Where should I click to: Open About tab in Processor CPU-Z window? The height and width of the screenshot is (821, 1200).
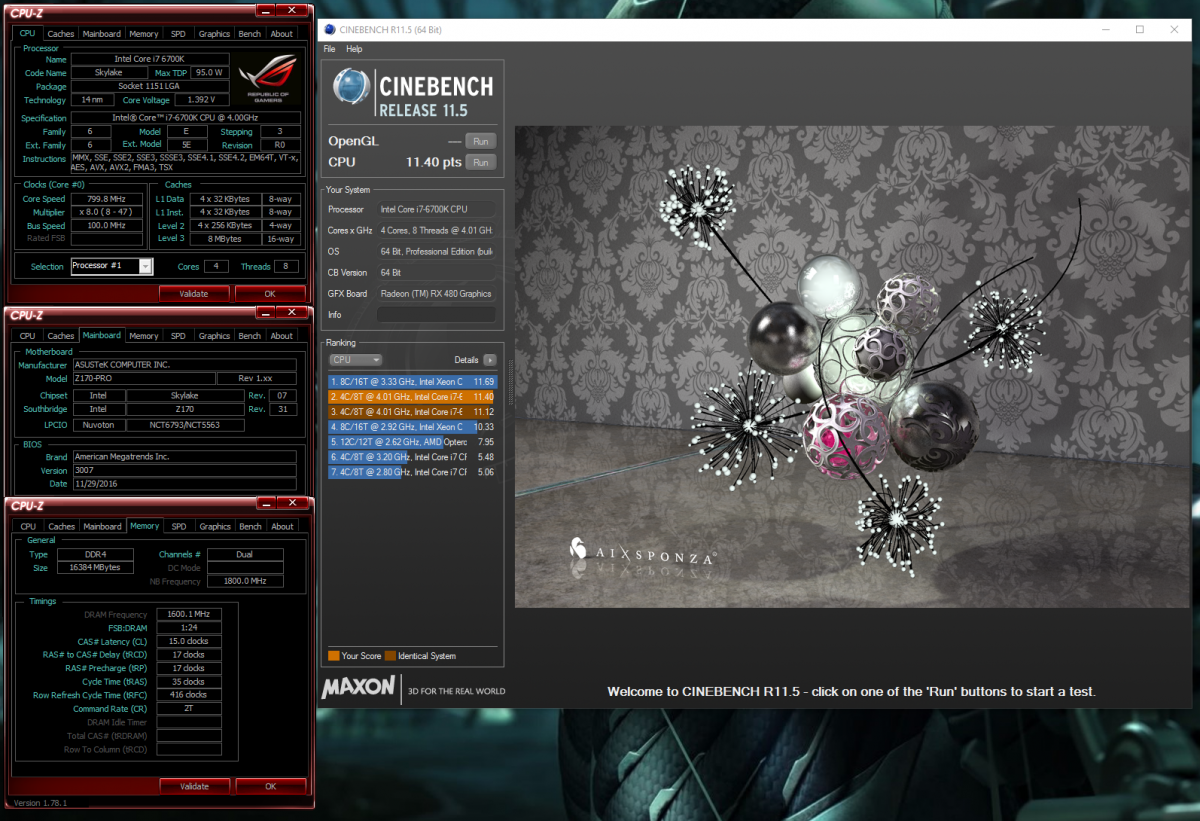(x=282, y=33)
